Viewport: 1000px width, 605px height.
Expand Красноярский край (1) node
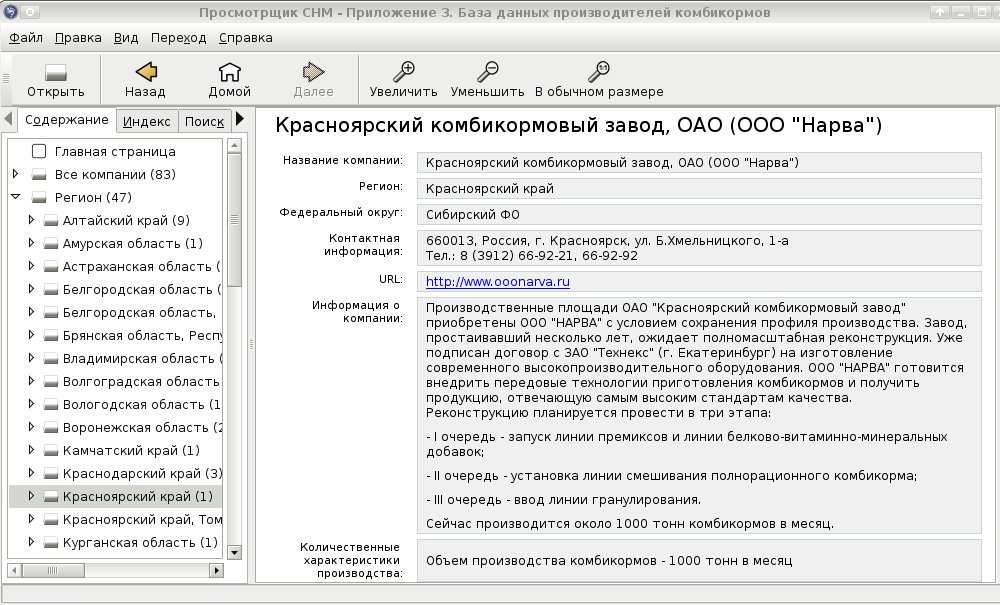point(31,495)
